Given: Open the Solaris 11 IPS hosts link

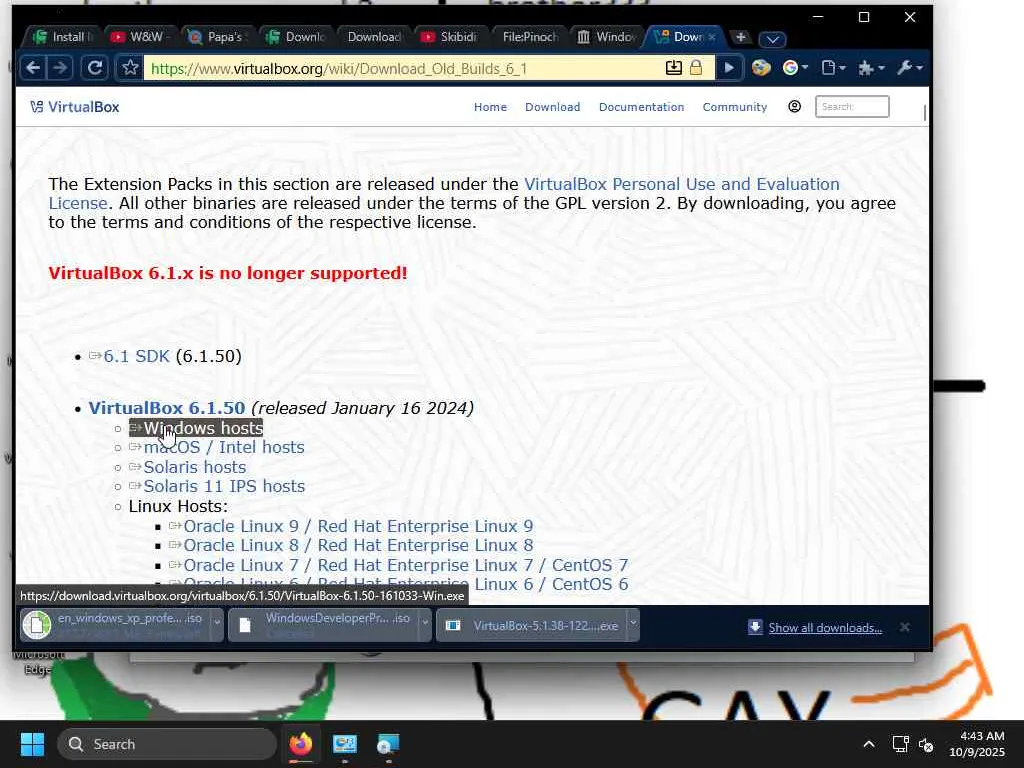Looking at the screenshot, I should click(224, 487).
